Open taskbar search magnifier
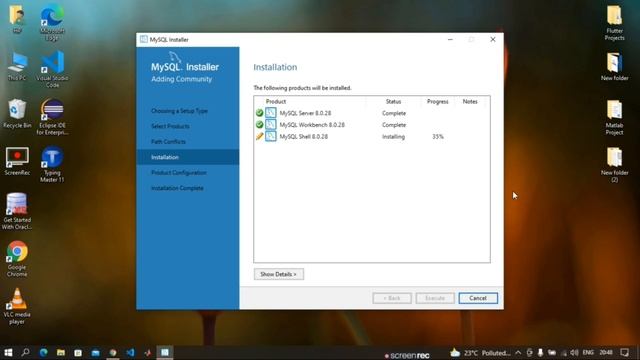This screenshot has width=640, height=360. point(26,353)
